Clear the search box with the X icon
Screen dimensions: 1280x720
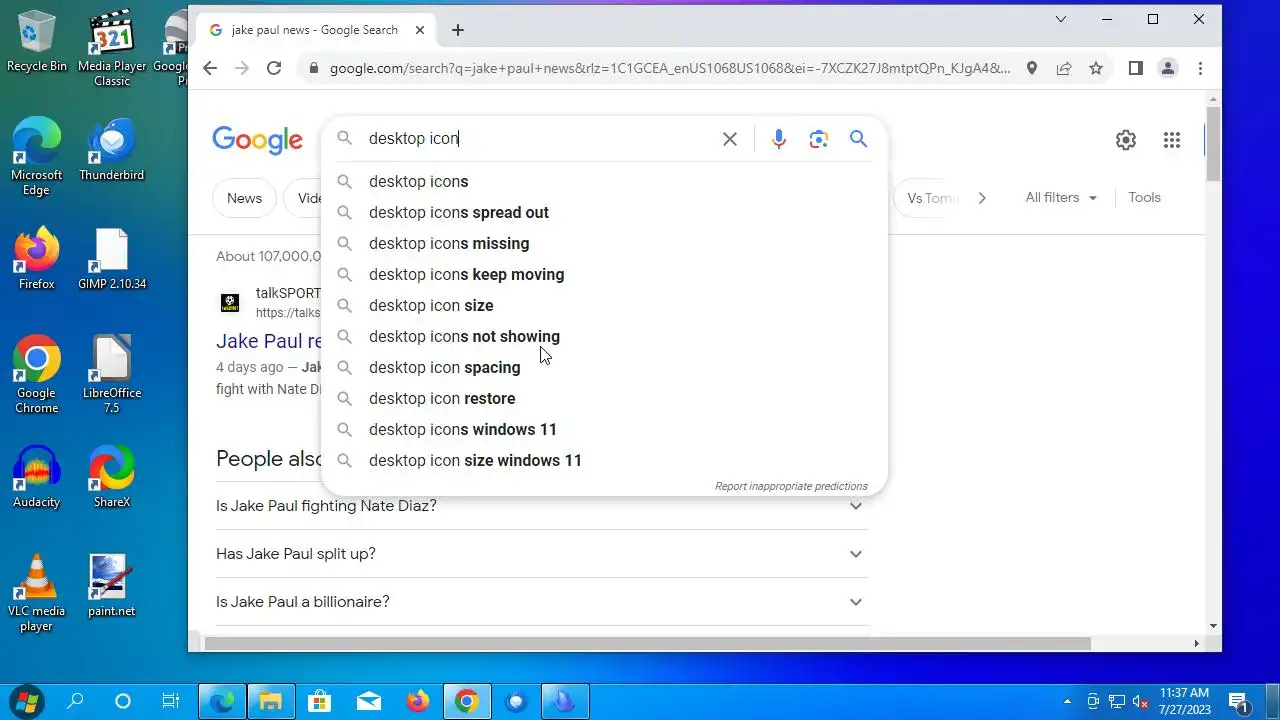coord(730,139)
